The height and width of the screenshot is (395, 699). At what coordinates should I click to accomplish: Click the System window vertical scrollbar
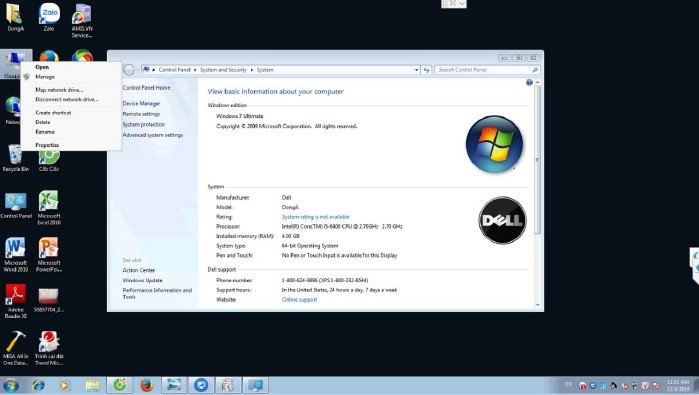point(537,160)
